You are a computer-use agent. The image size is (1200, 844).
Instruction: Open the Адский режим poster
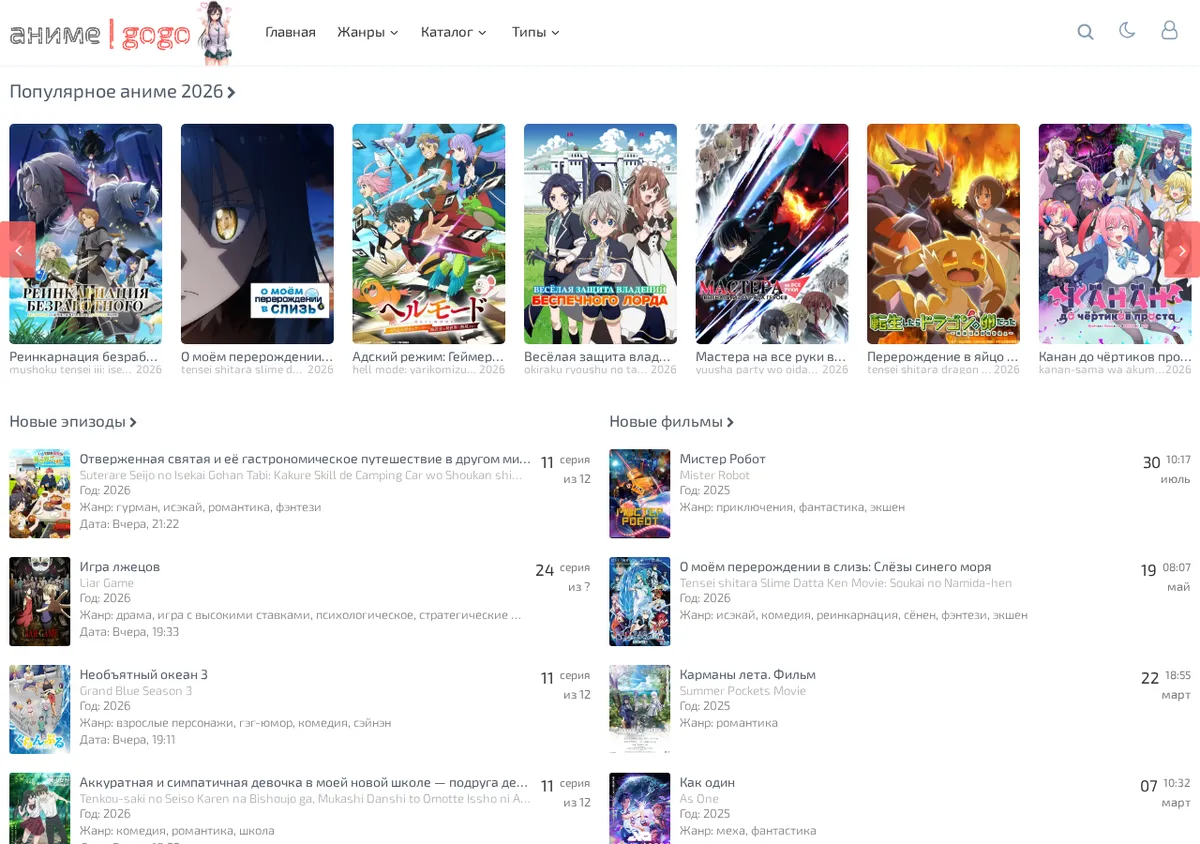tap(428, 234)
